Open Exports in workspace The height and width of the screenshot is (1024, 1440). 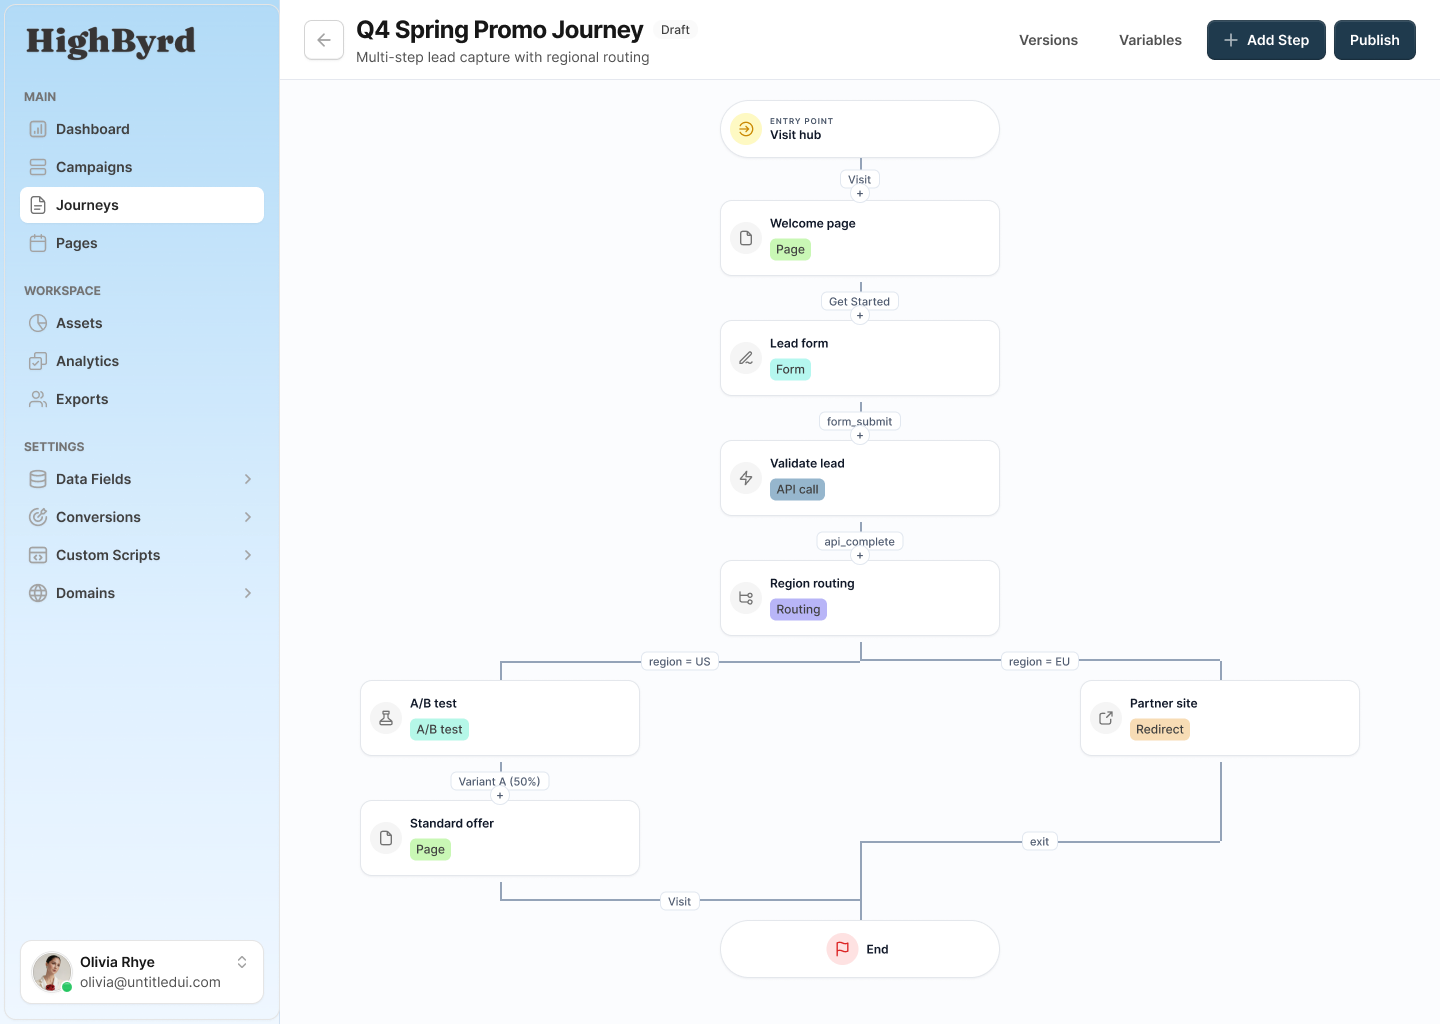142,399
